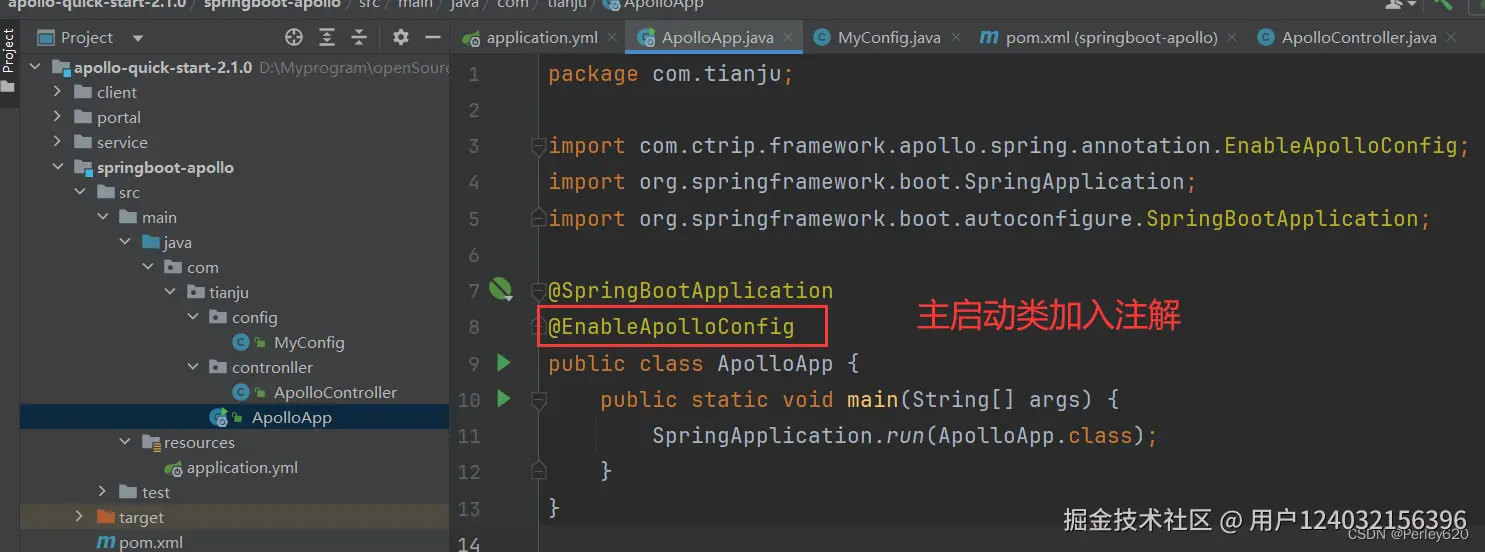The image size is (1485, 552).
Task: Fold imports block at line 3
Action: pyautogui.click(x=539, y=146)
